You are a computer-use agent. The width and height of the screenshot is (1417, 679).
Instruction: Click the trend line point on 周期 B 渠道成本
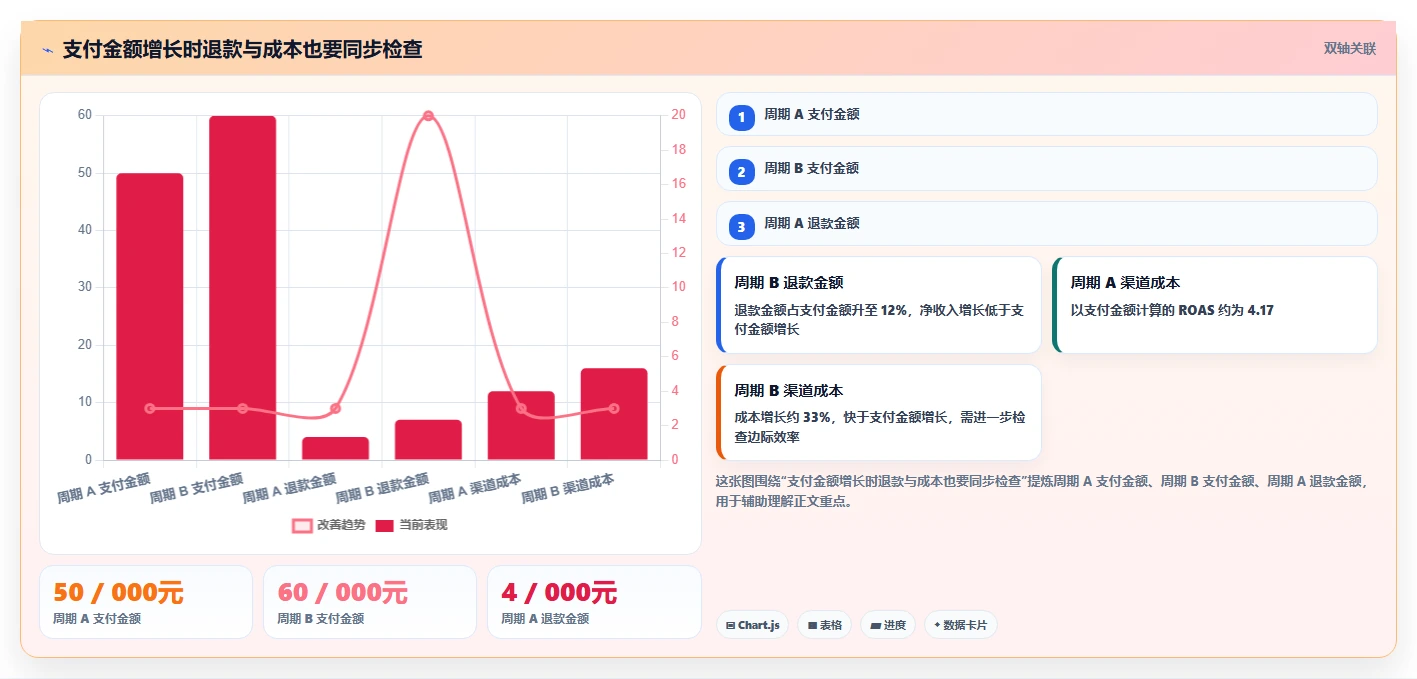click(x=614, y=408)
